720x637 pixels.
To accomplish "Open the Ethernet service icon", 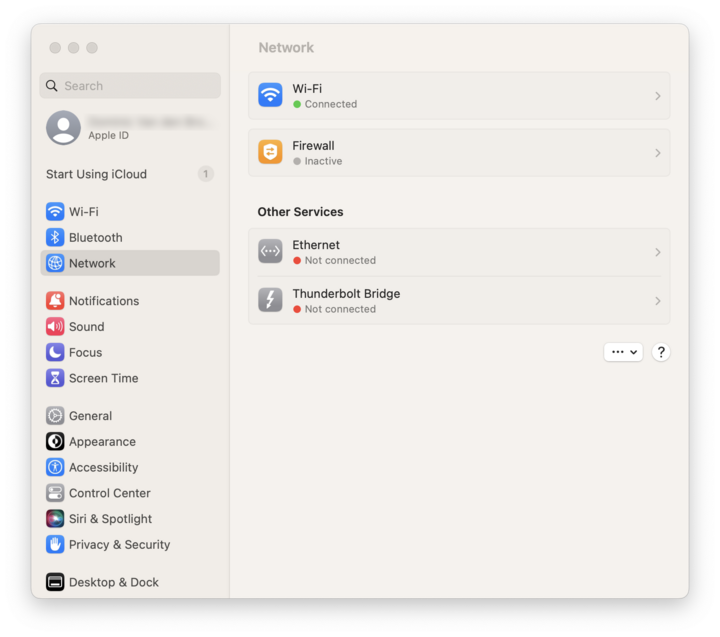I will [270, 251].
